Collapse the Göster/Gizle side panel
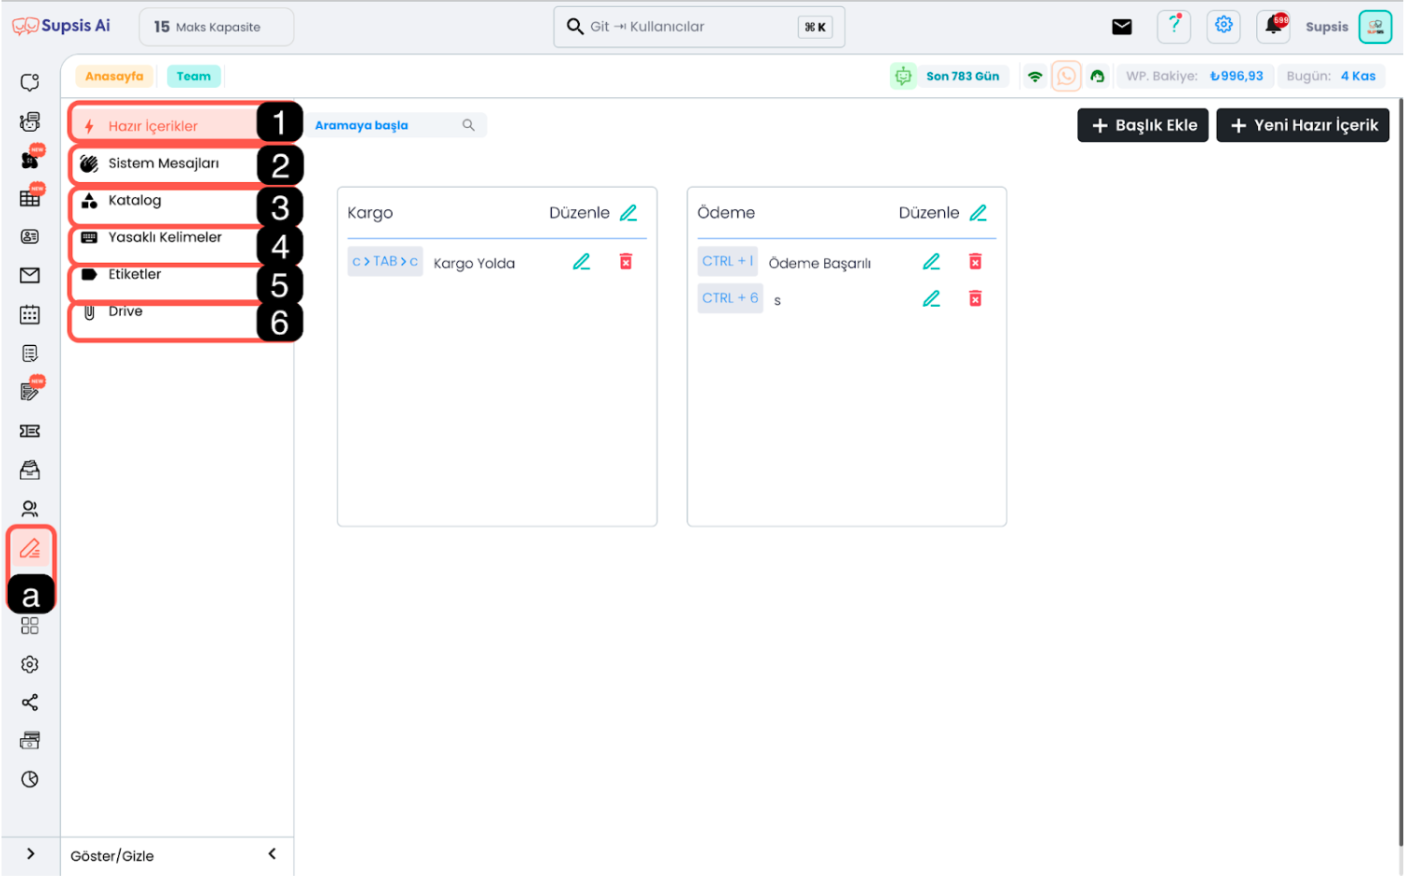The width and height of the screenshot is (1404, 880). [x=272, y=854]
